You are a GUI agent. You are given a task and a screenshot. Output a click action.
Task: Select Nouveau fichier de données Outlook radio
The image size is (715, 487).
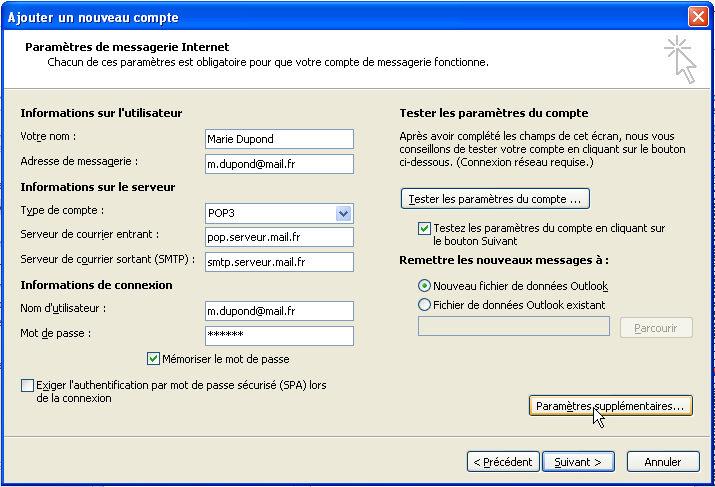(x=424, y=286)
